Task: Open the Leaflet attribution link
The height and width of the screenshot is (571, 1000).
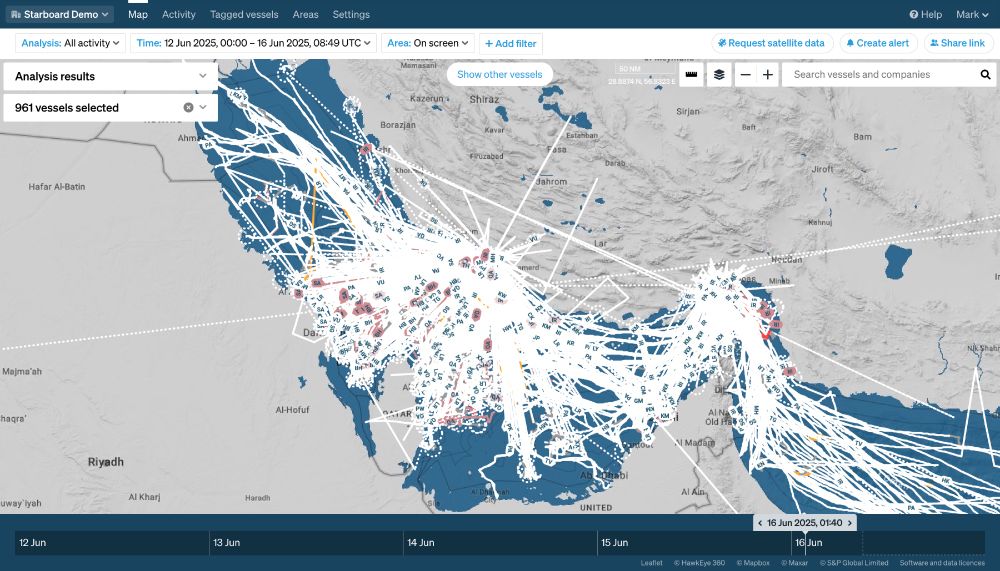Action: click(x=652, y=563)
